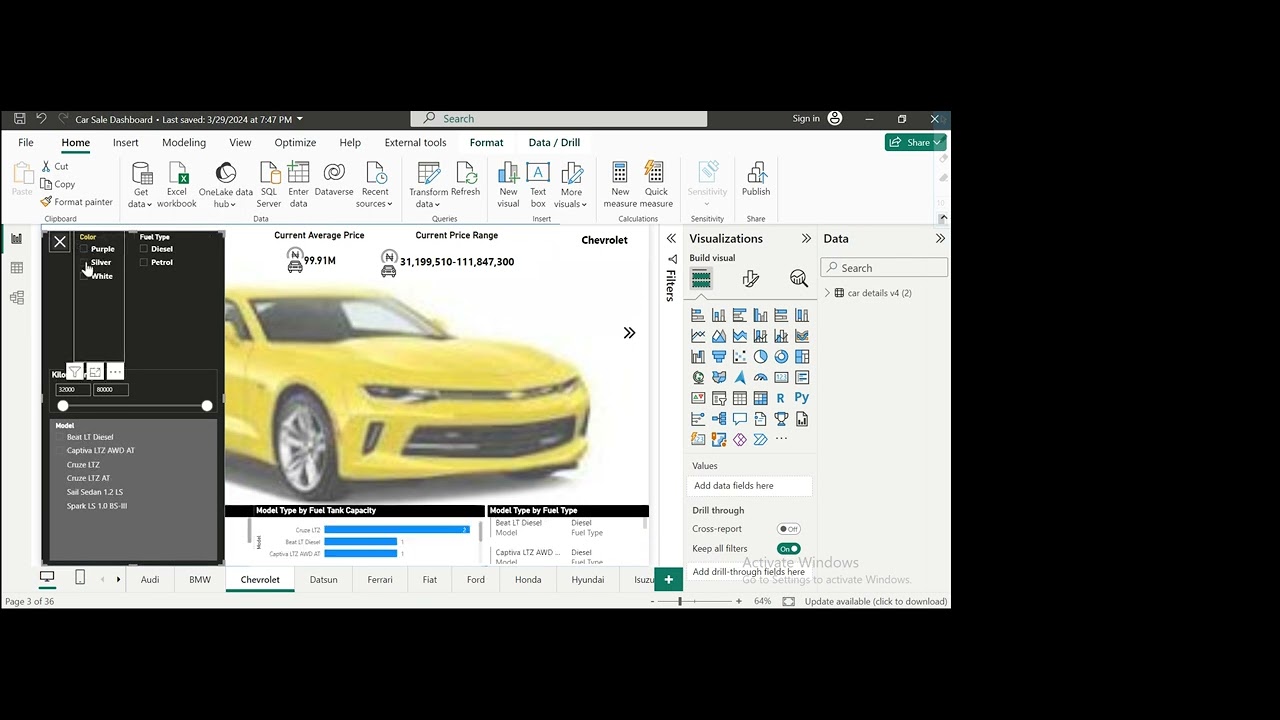The width and height of the screenshot is (1280, 720).
Task: Switch to Model view in left sidebar
Action: (x=16, y=298)
